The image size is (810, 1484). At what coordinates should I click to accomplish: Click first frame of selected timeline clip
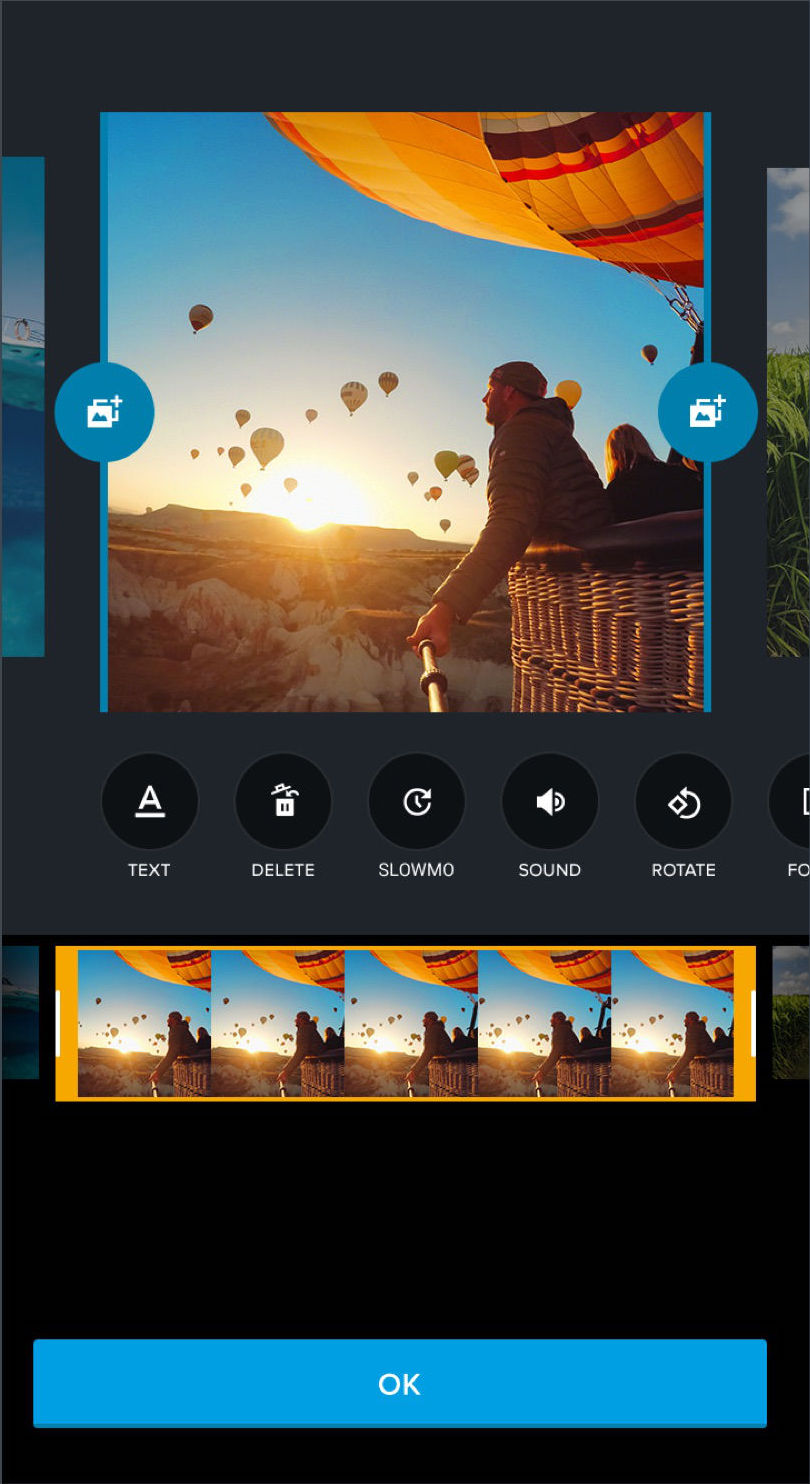pos(144,1023)
